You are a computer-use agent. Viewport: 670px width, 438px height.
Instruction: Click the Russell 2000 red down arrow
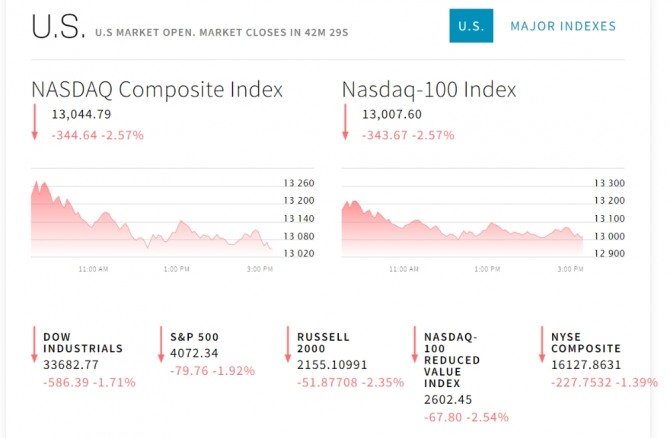coord(288,344)
